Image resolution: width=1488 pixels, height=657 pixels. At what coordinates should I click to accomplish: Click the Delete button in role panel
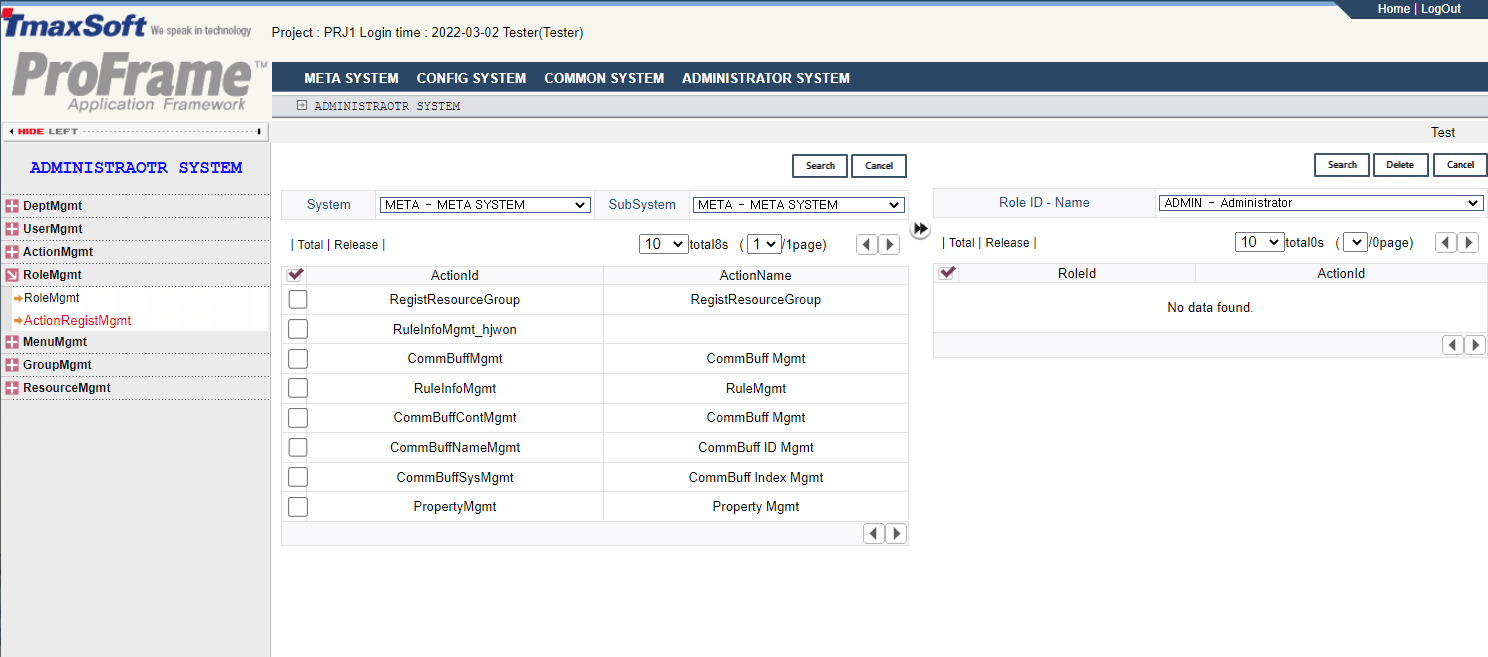point(1400,165)
